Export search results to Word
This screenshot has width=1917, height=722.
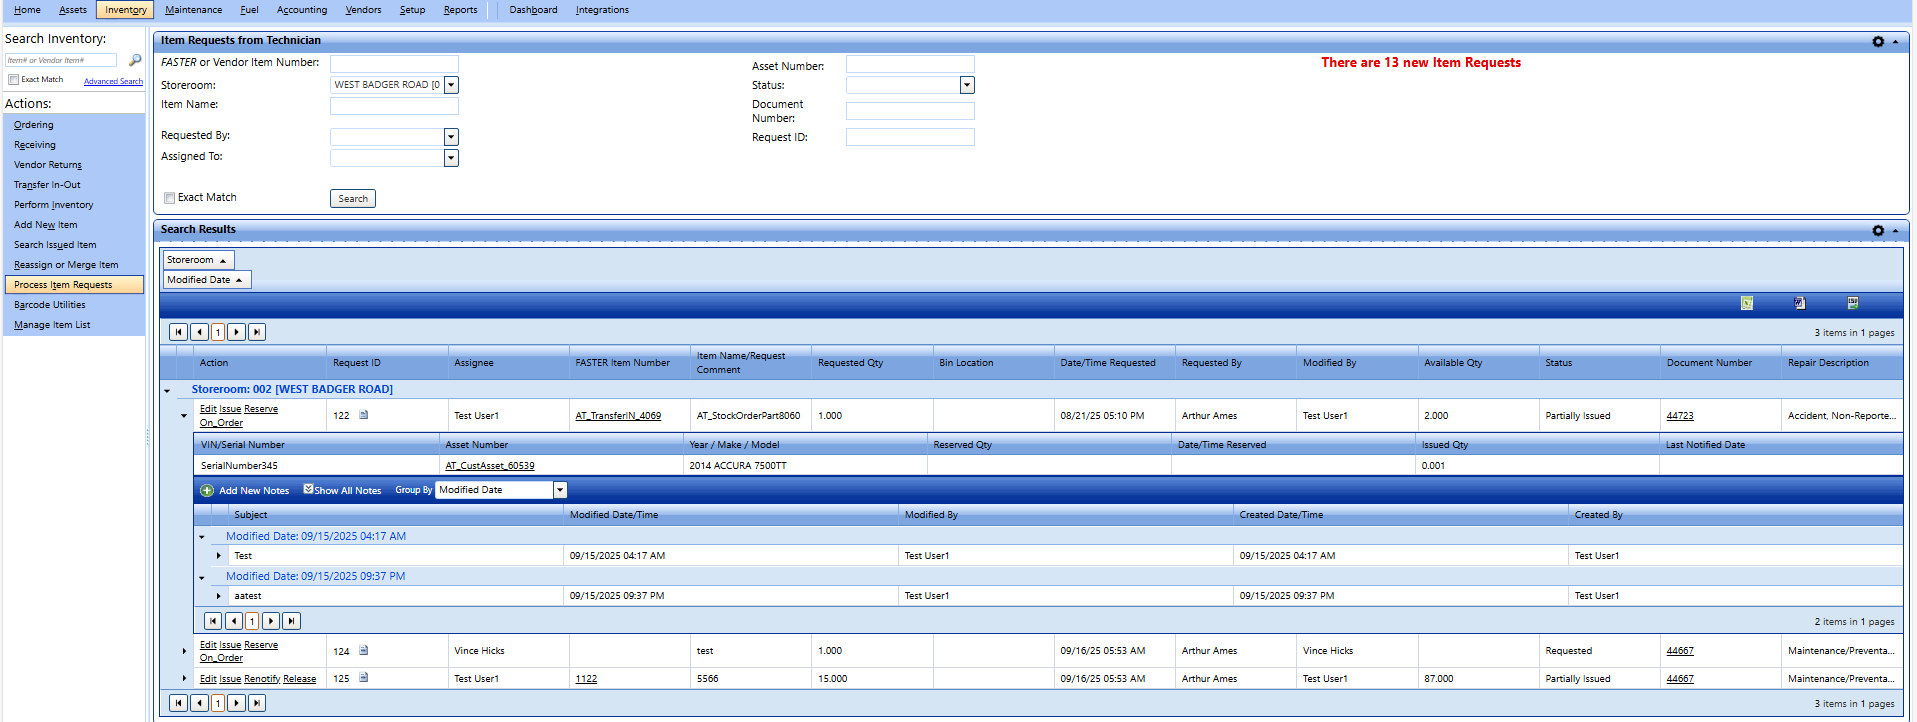click(1799, 304)
